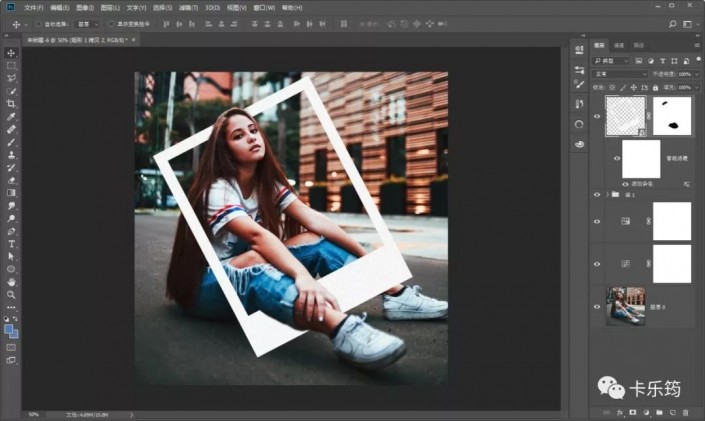Create a new group folder

(660, 412)
